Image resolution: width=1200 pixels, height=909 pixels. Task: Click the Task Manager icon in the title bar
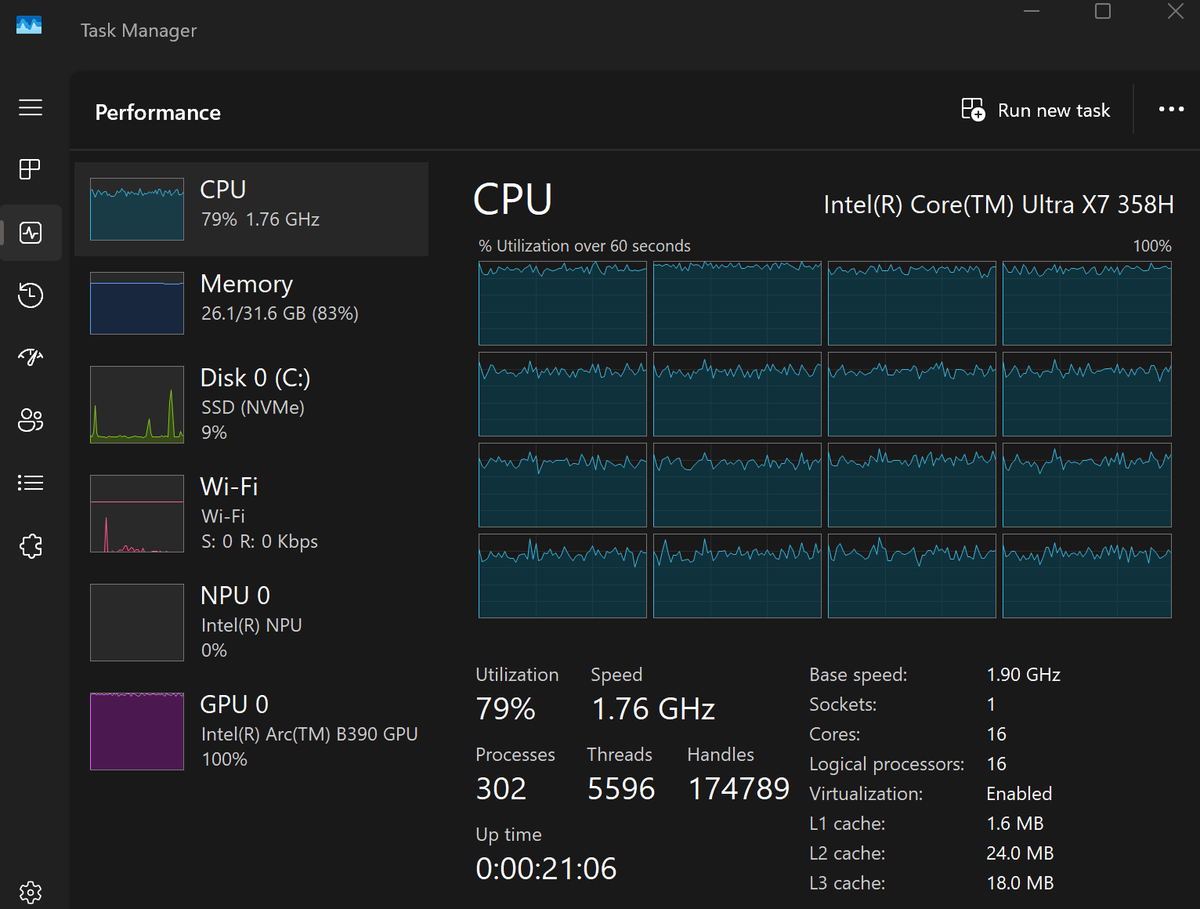tap(29, 25)
